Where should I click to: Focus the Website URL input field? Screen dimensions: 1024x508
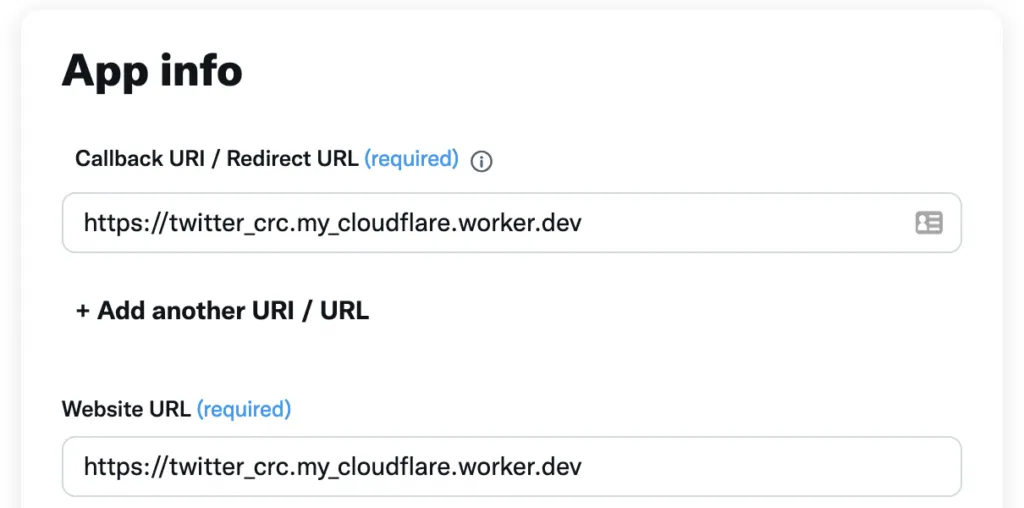(750, 466)
